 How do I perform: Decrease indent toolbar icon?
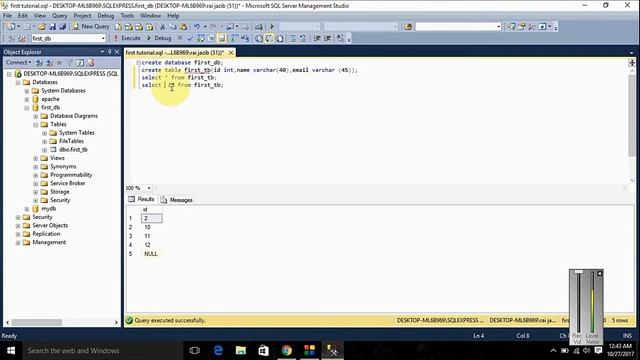(317, 38)
